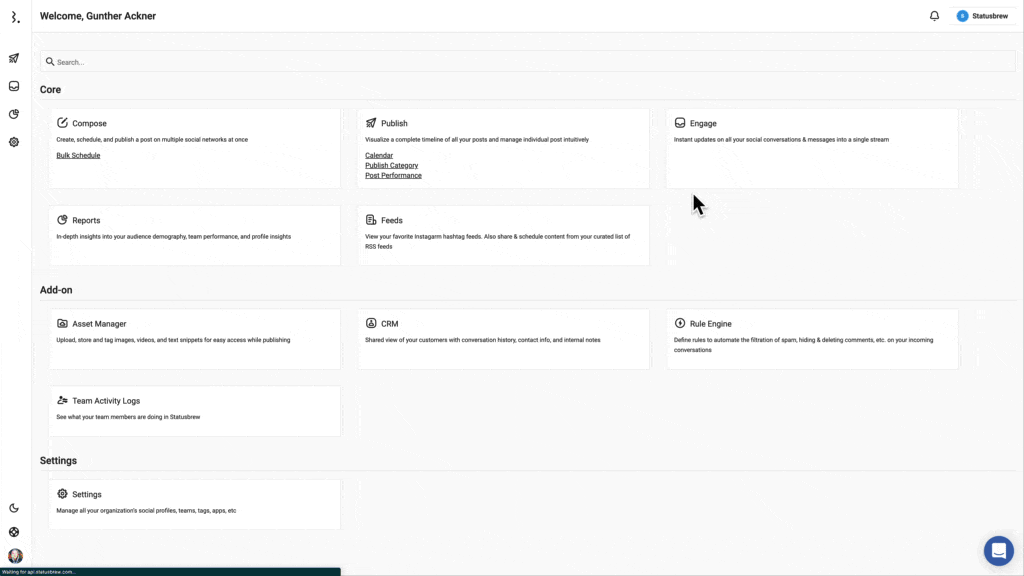Open the Statusbrew organization switcher
The height and width of the screenshot is (576, 1024).
[x=981, y=16]
